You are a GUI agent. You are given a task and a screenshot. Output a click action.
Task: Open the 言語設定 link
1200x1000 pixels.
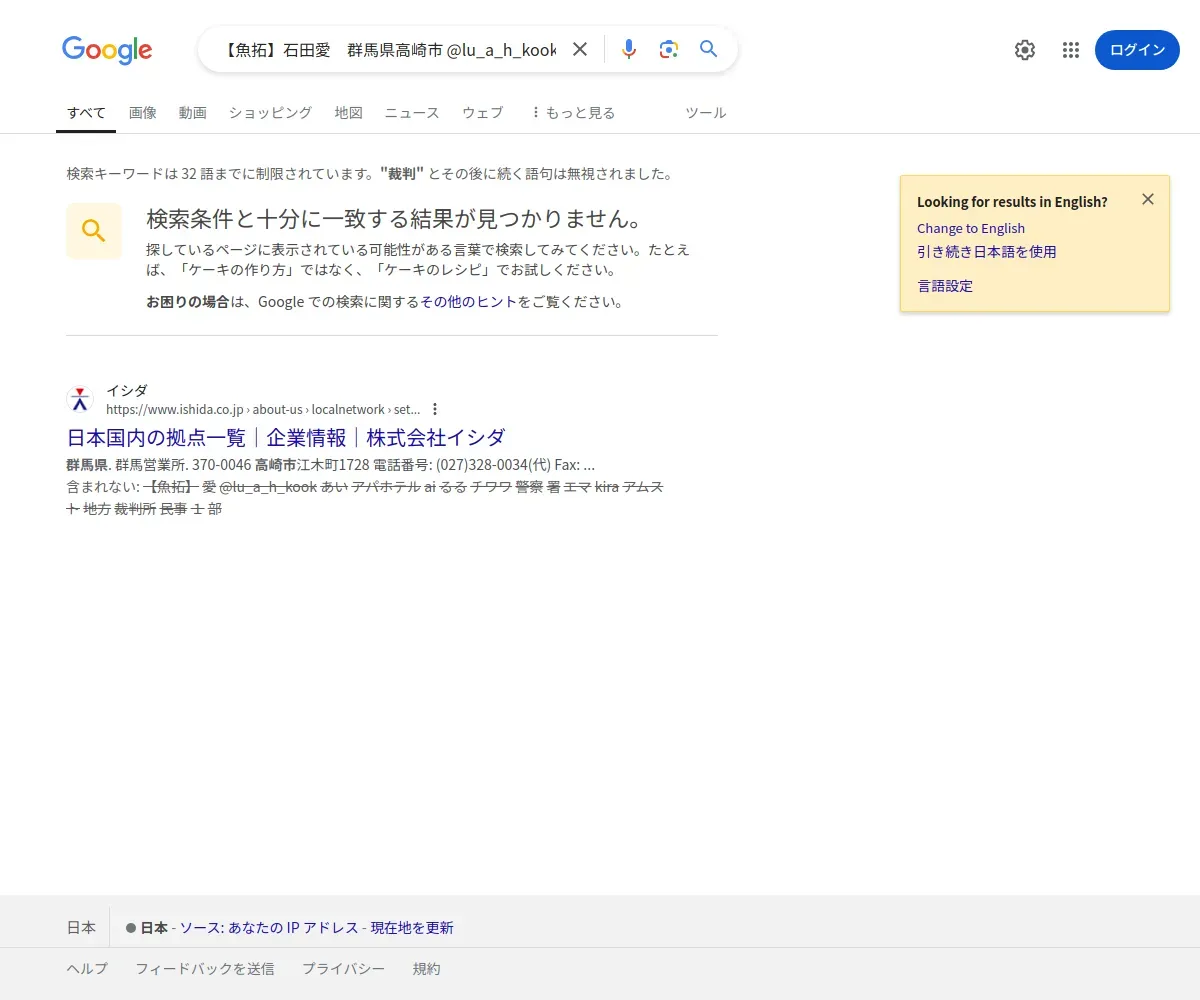[945, 286]
